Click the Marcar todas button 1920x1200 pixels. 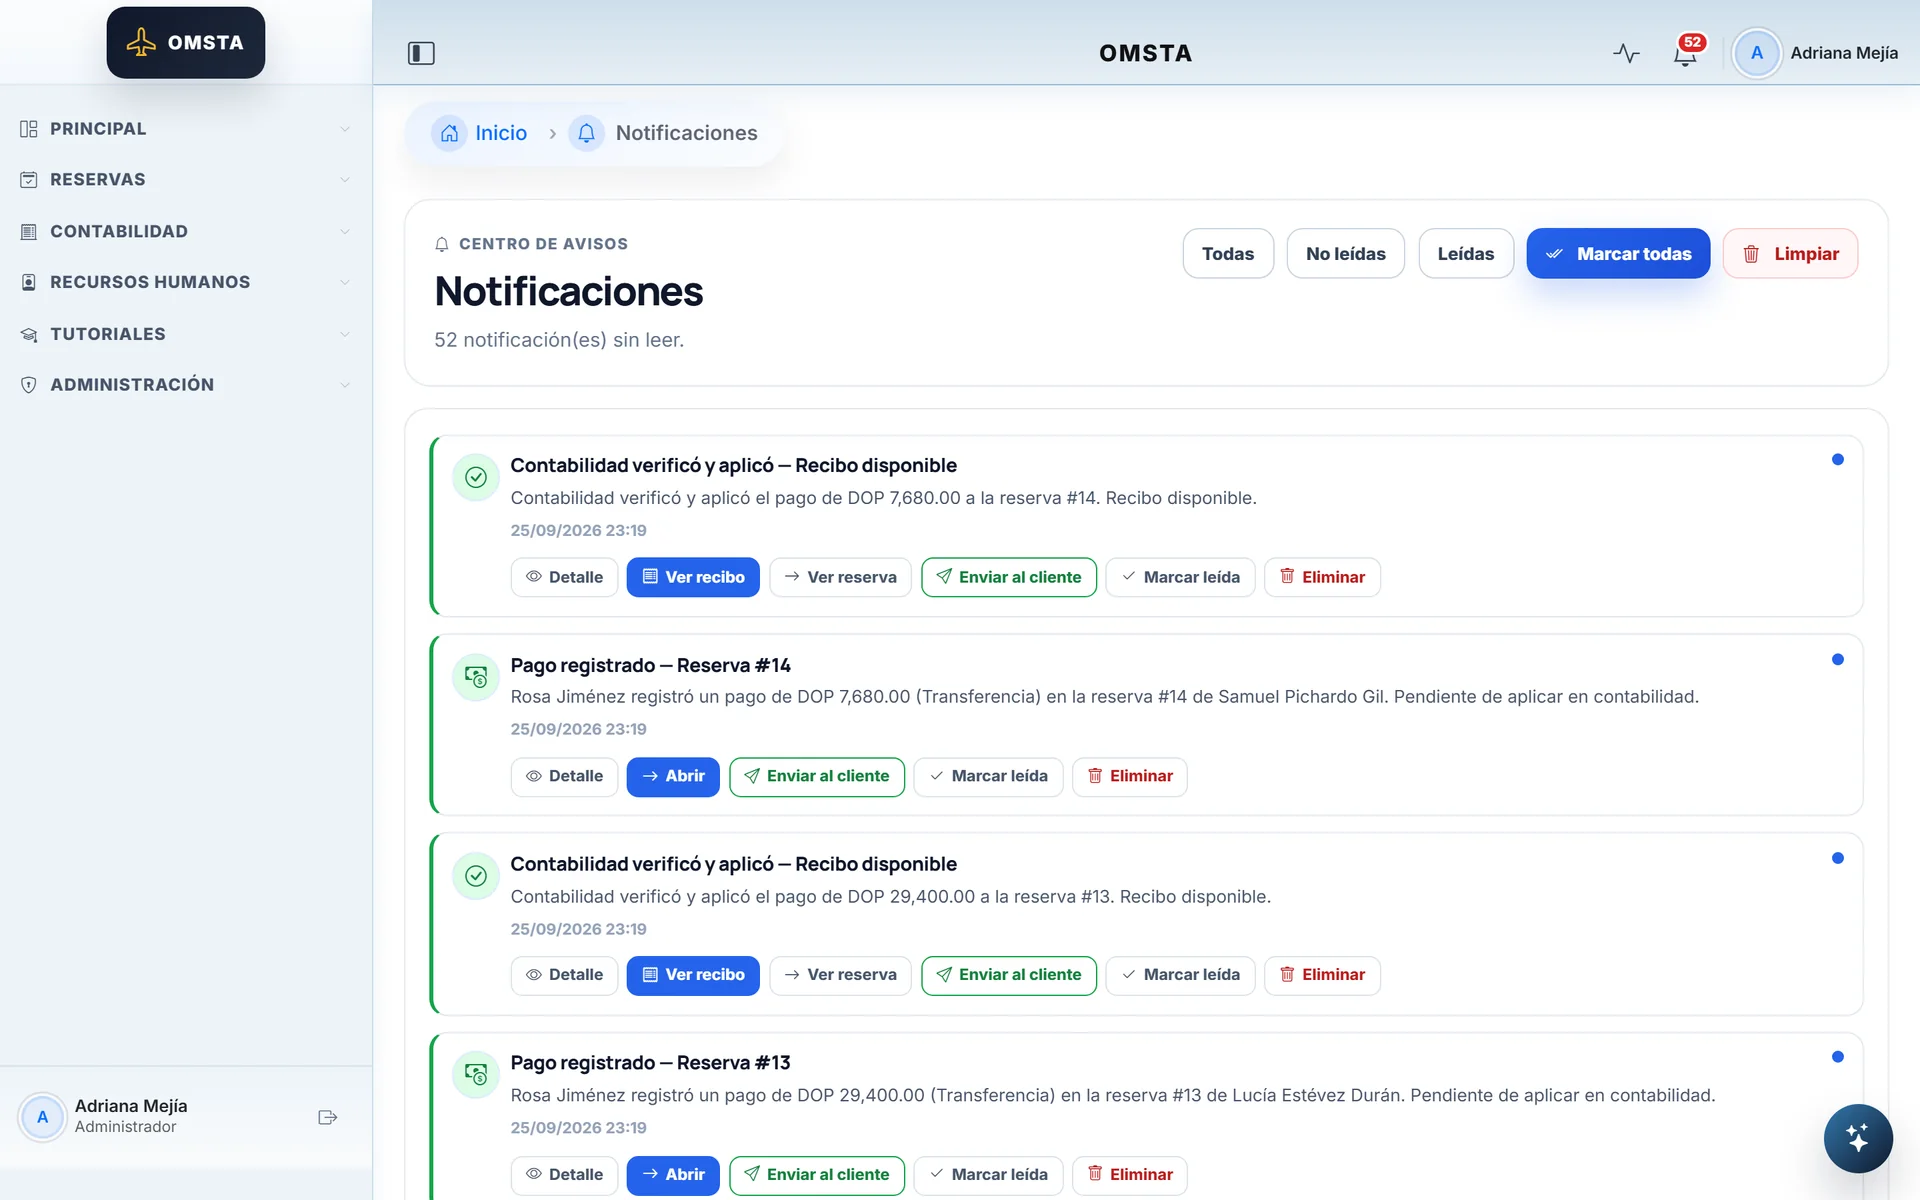tap(1618, 254)
